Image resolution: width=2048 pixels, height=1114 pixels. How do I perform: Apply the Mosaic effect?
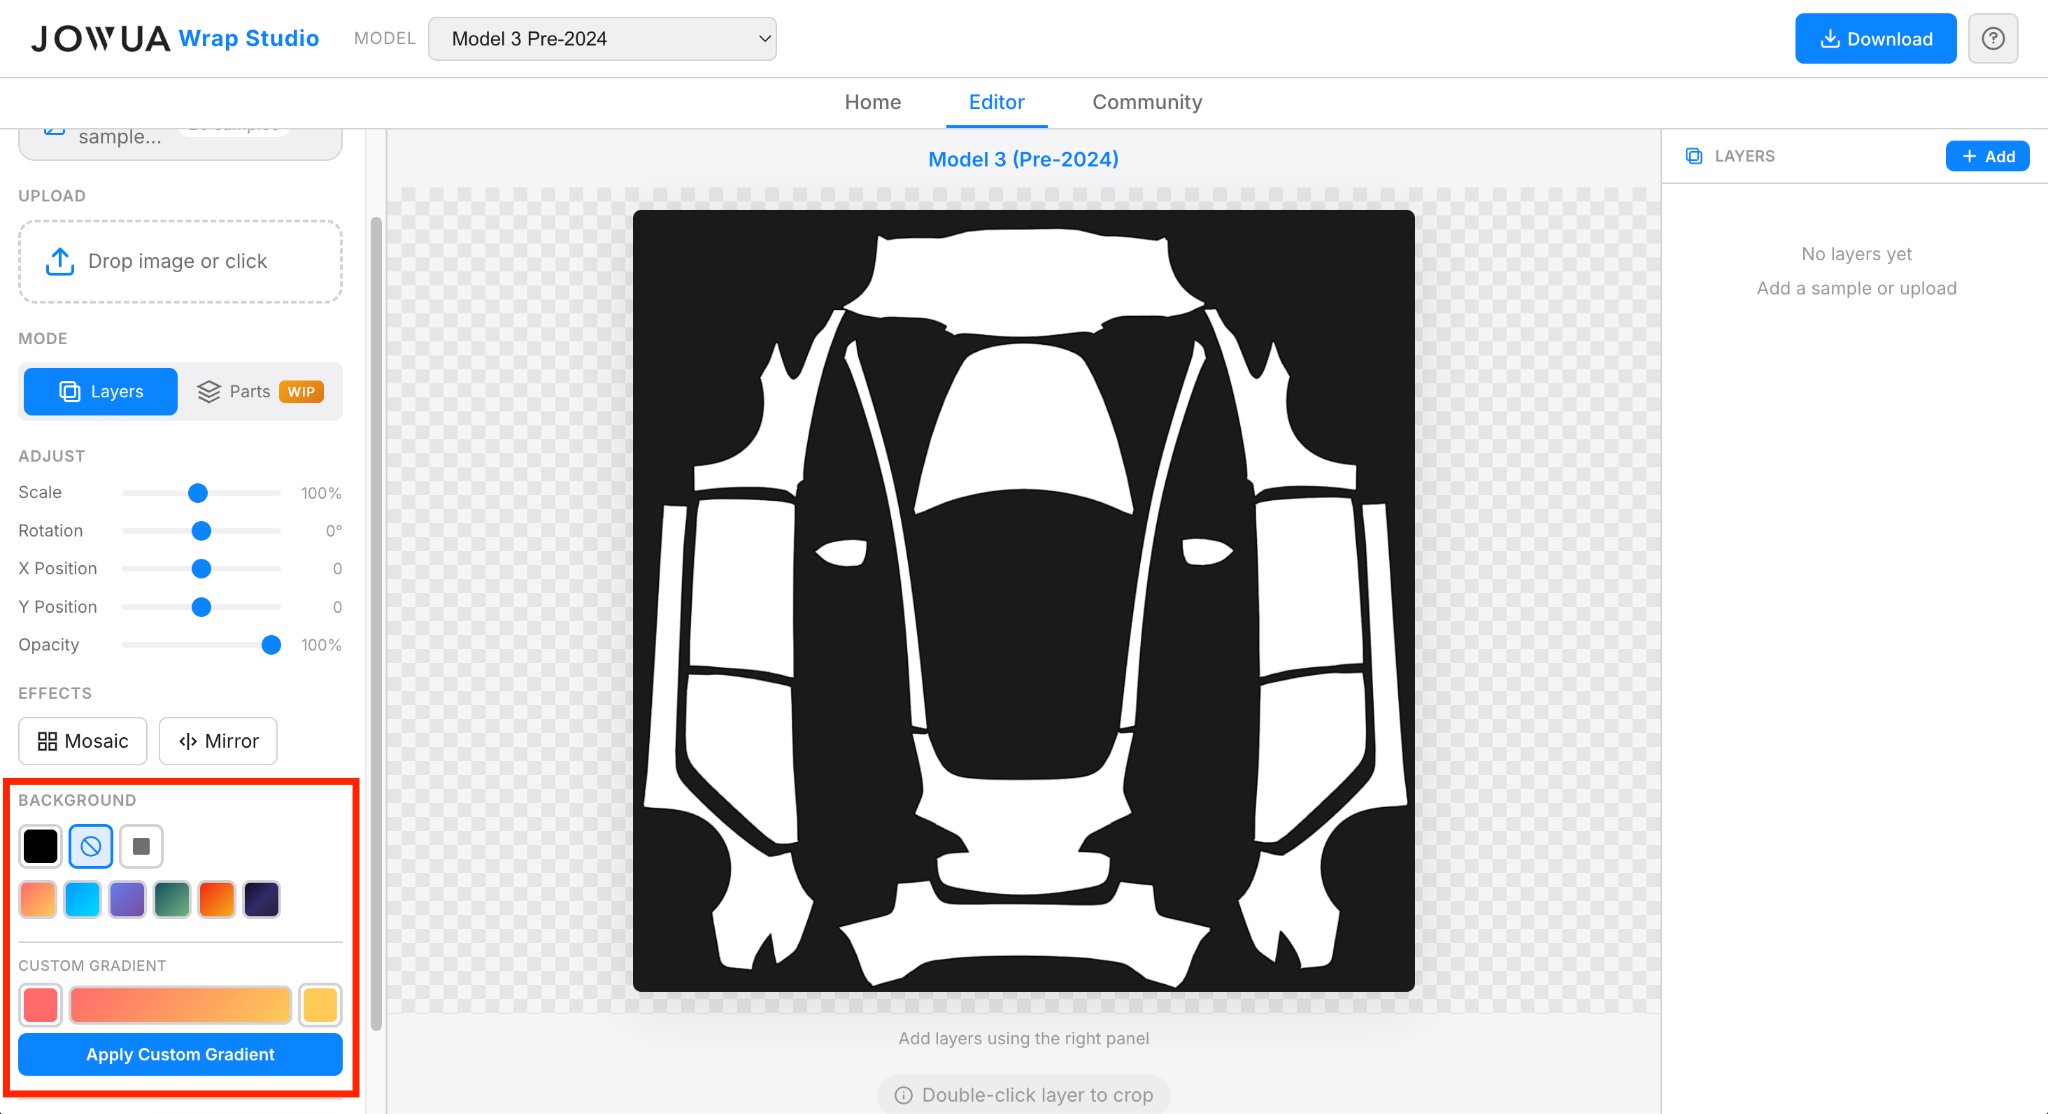pos(83,741)
